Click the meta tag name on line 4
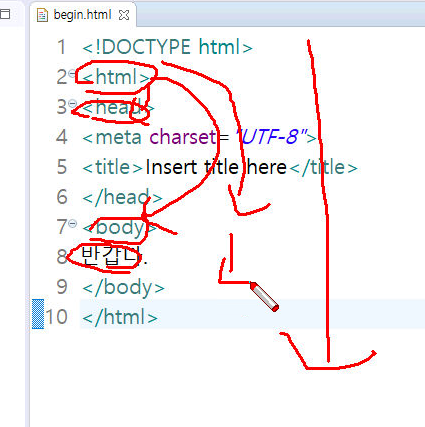The height and width of the screenshot is (427, 425). pos(118,137)
